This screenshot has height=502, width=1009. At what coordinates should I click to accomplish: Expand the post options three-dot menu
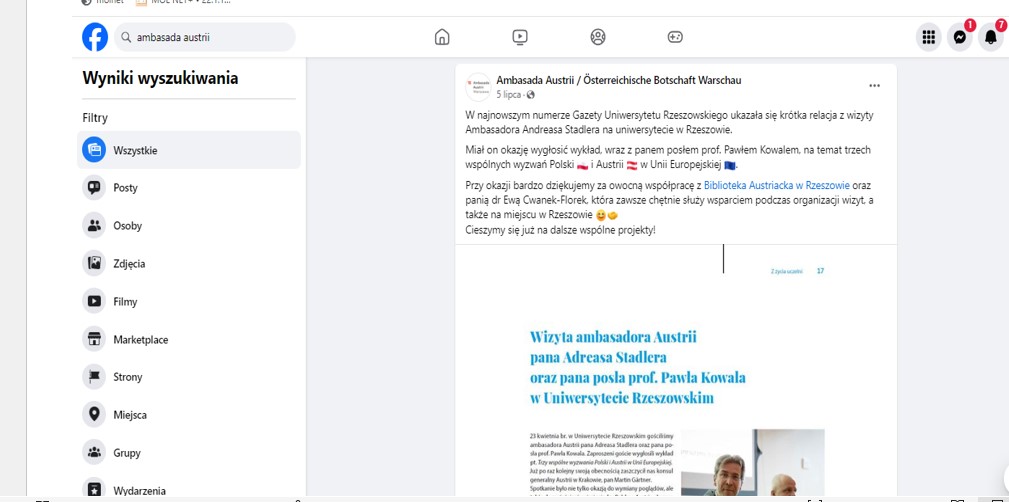click(x=874, y=86)
